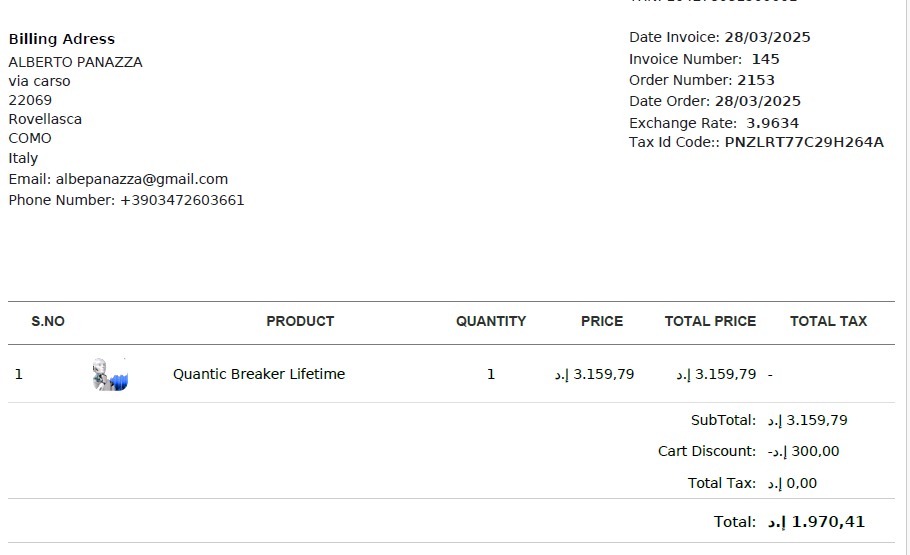Viewport: 910px width, 555px height.
Task: Click the email albepanazza@gmail.com
Action: click(x=142, y=179)
